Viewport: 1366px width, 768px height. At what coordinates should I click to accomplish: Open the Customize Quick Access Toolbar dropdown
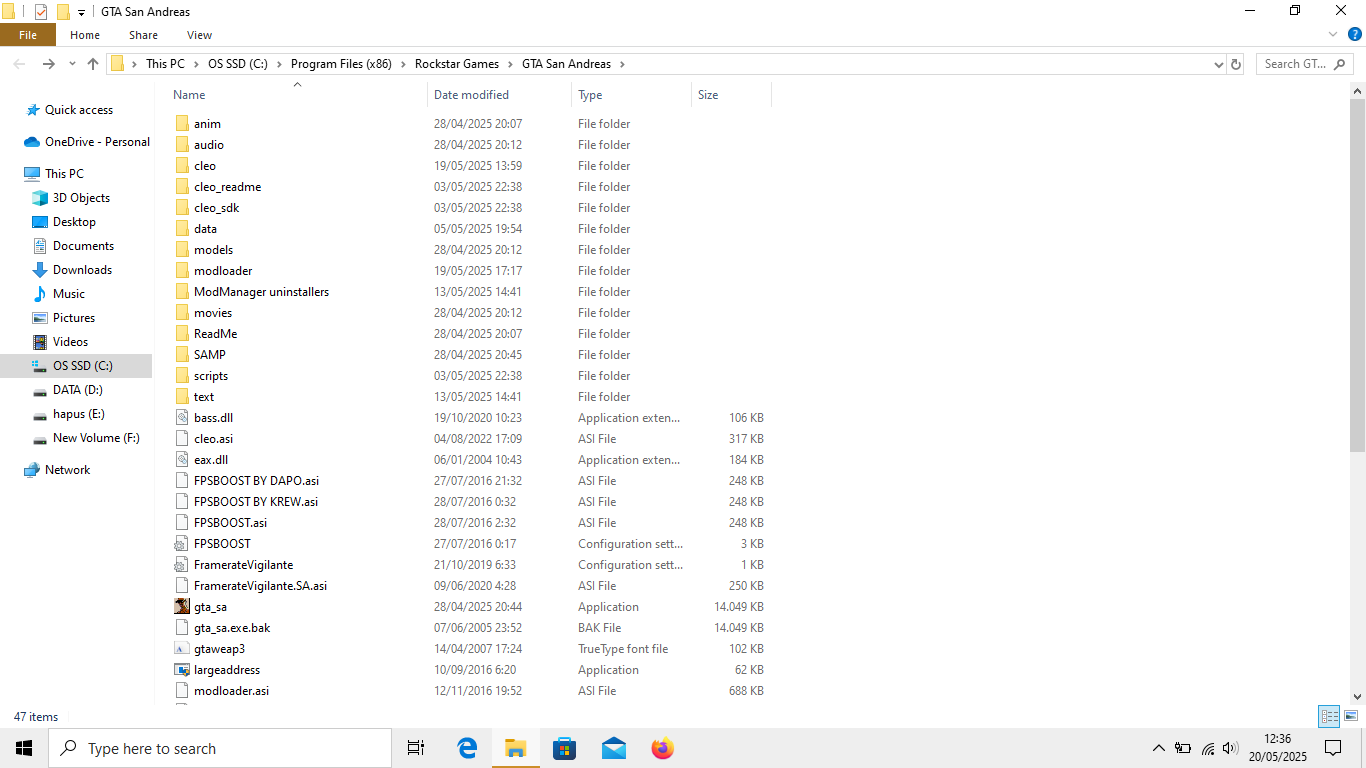(x=81, y=12)
